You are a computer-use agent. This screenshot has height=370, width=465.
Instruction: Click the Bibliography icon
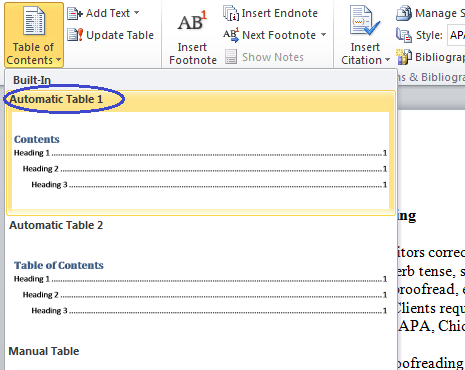tap(404, 57)
